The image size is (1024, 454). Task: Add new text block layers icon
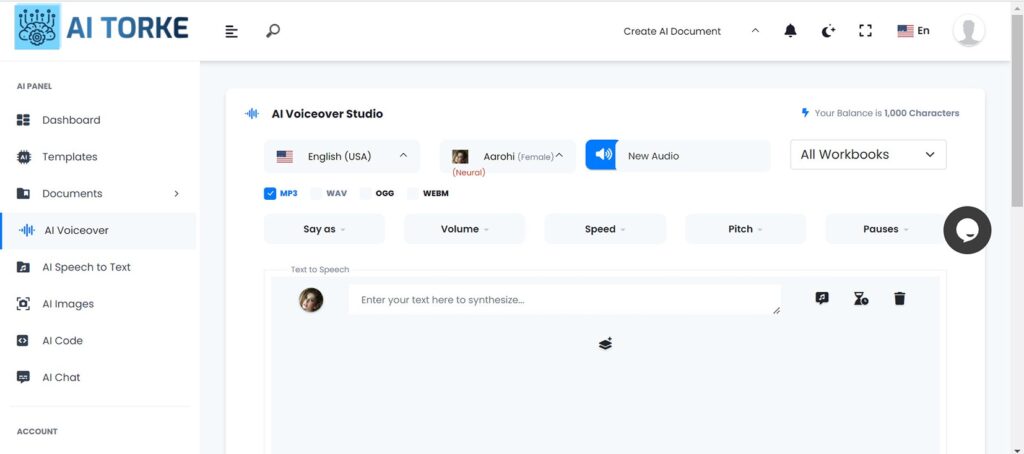point(605,344)
